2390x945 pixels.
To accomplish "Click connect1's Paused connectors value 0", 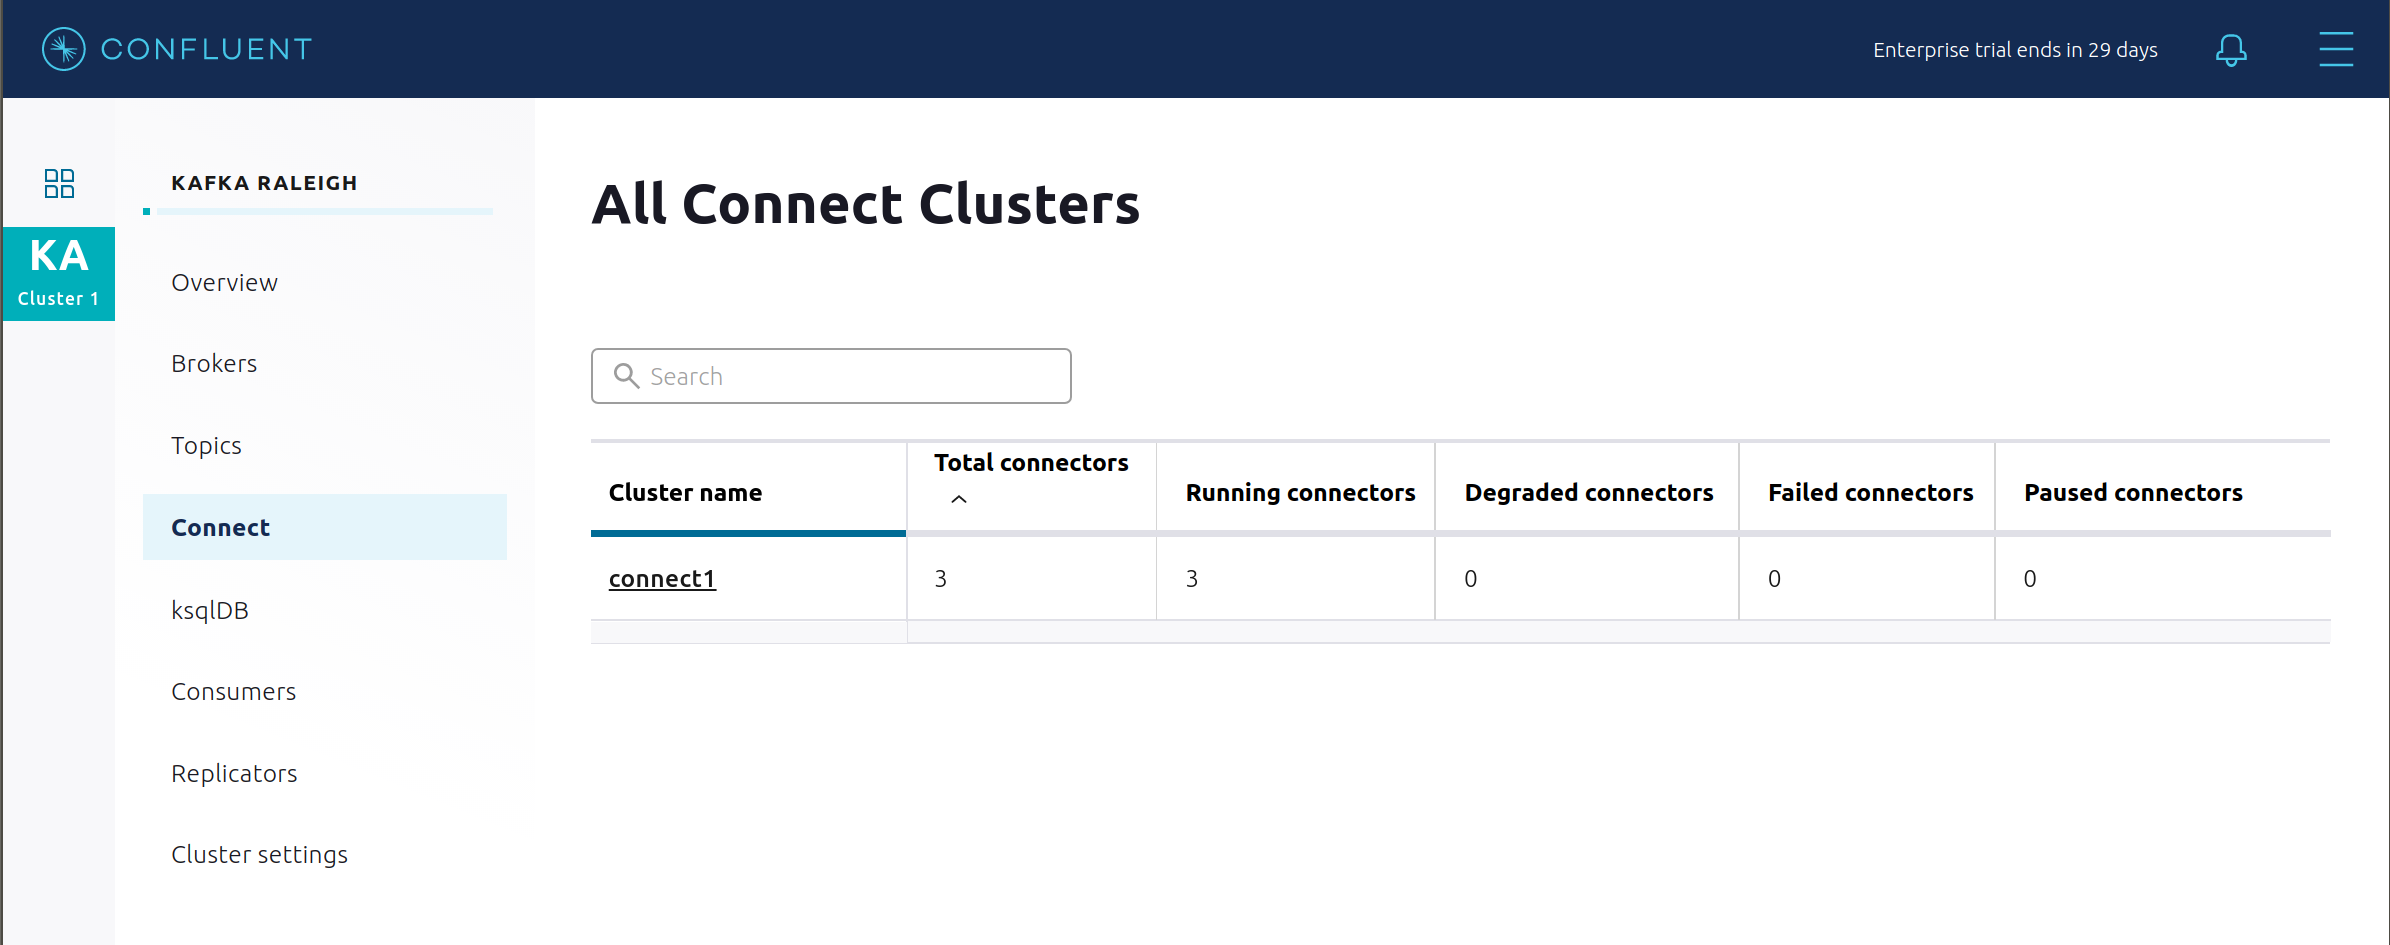I will (2030, 579).
